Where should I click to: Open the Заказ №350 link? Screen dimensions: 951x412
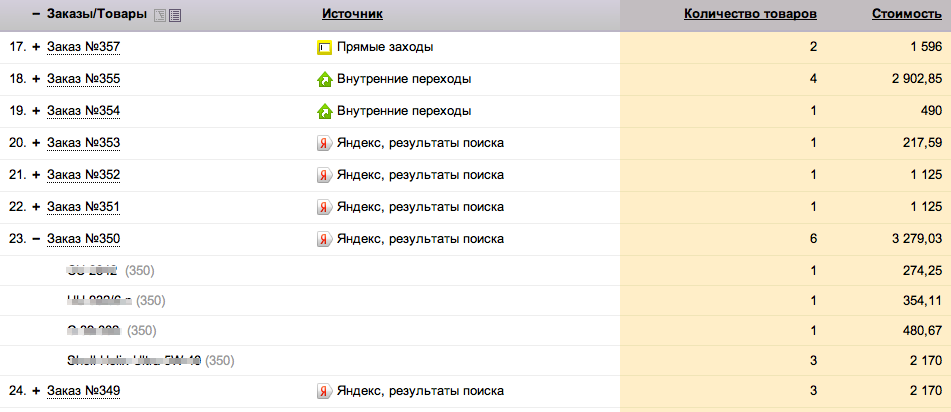point(84,239)
